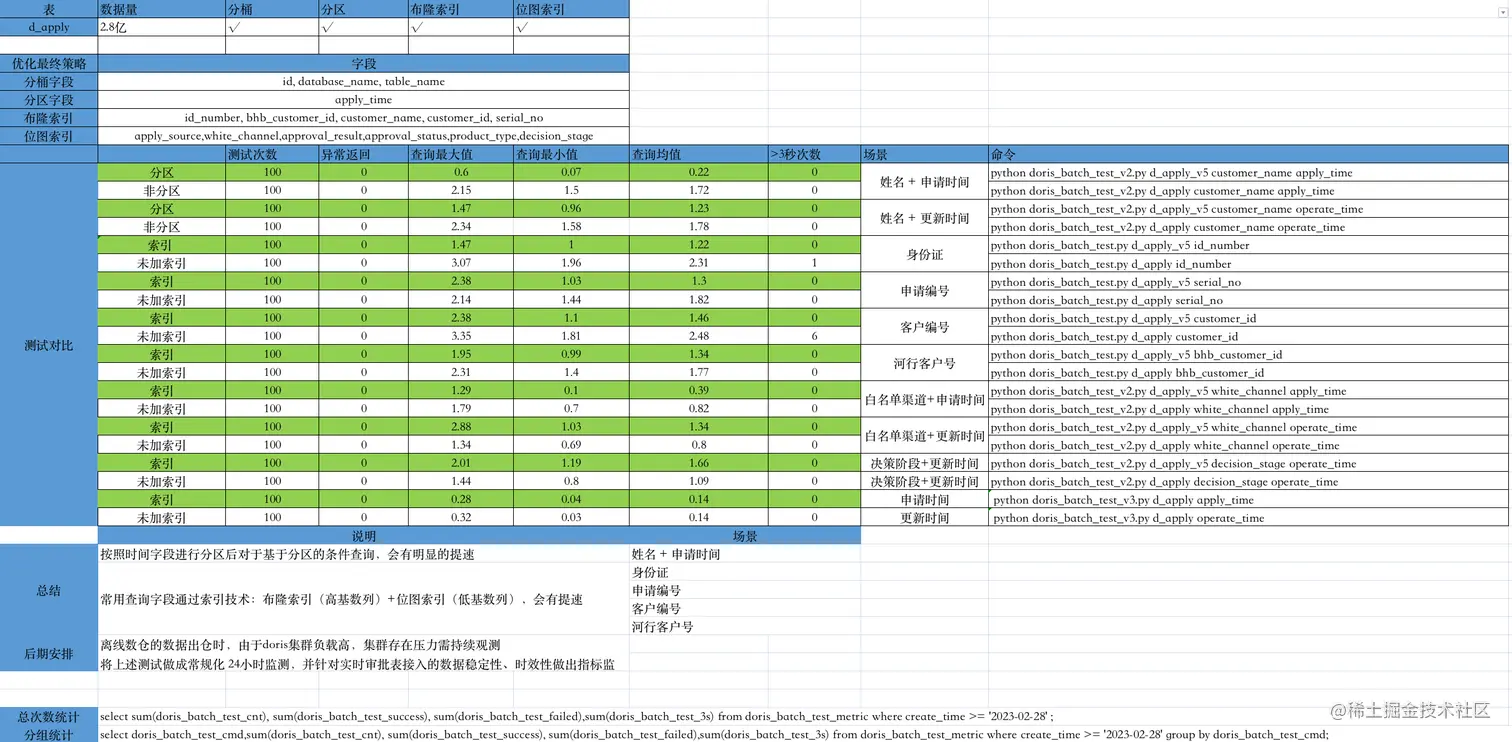Viewport: 1512px width, 742px height.
Task: Click the 异常返回 column header
Action: point(363,154)
